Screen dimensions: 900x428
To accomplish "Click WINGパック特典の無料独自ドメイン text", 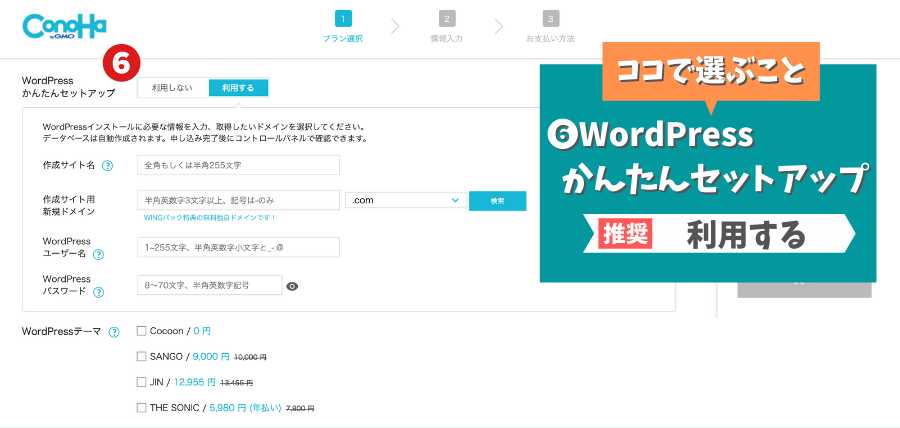I will pos(210,218).
